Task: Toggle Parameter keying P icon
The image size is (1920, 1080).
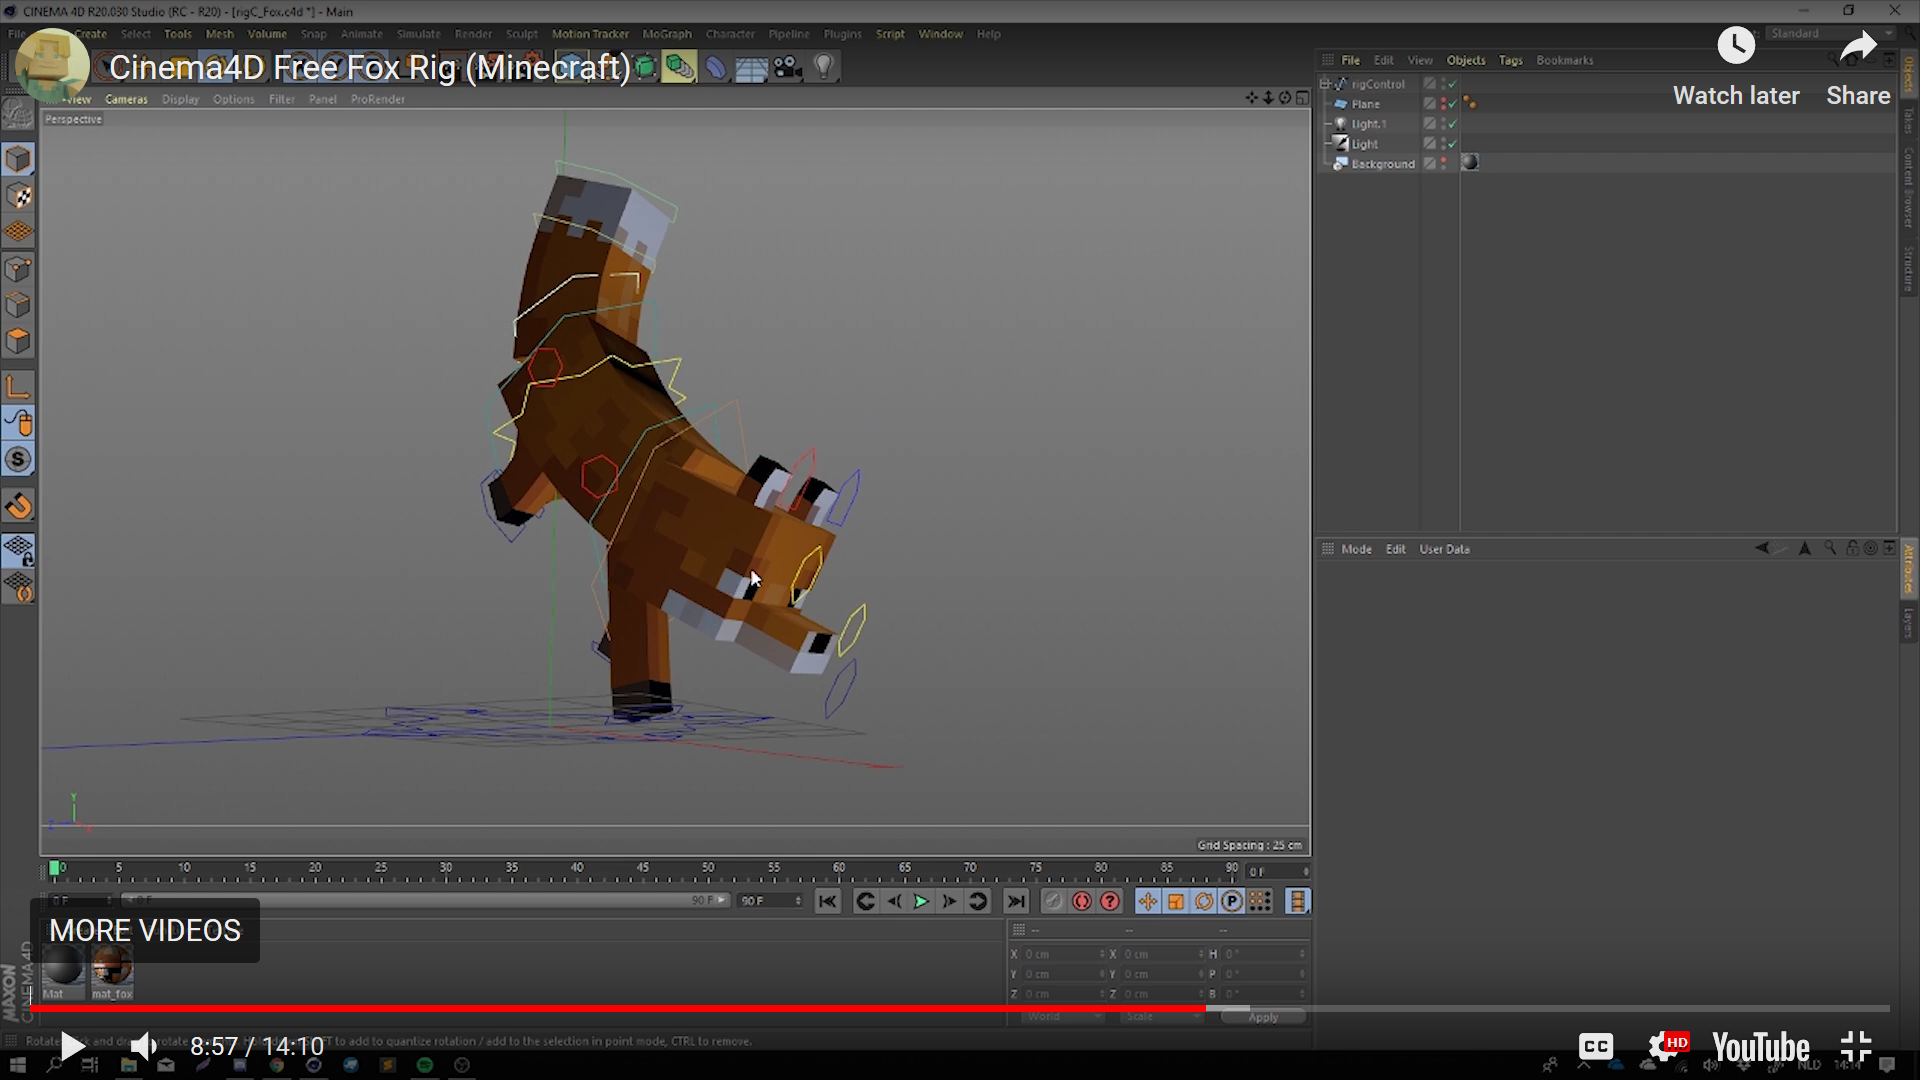Action: (x=1232, y=901)
